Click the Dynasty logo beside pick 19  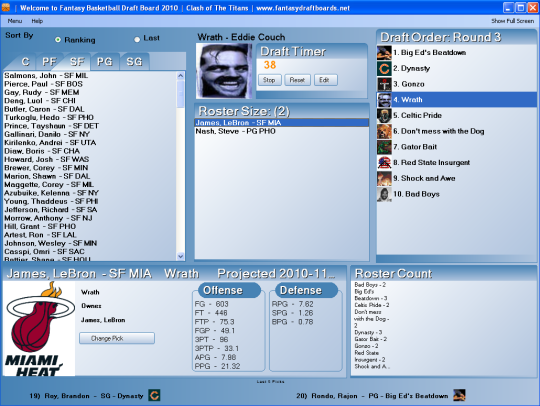tap(154, 395)
